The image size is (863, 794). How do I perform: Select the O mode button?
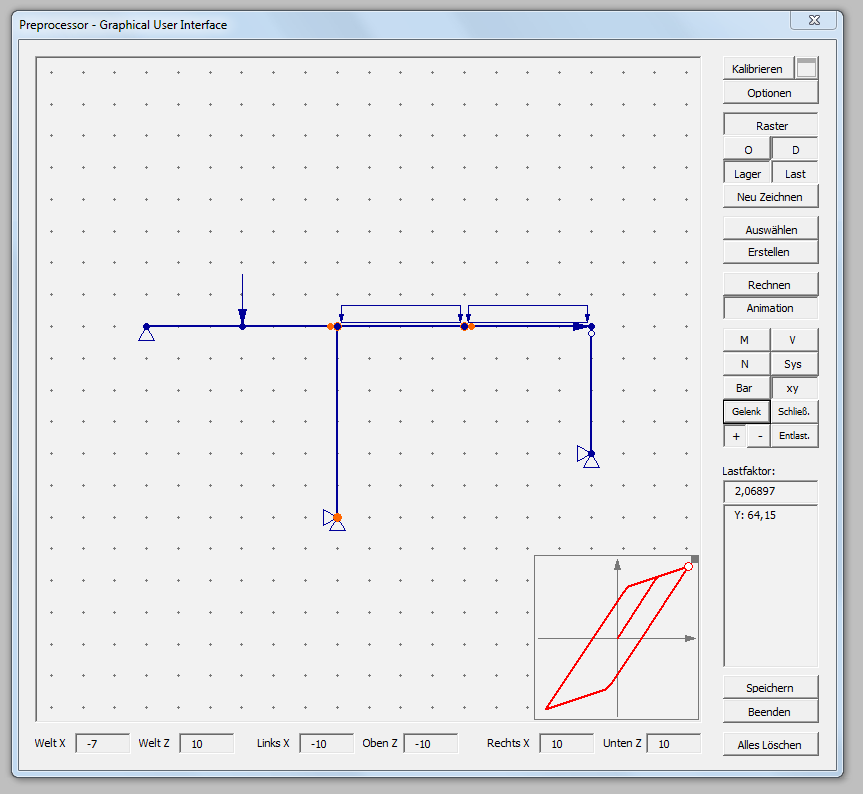[747, 150]
